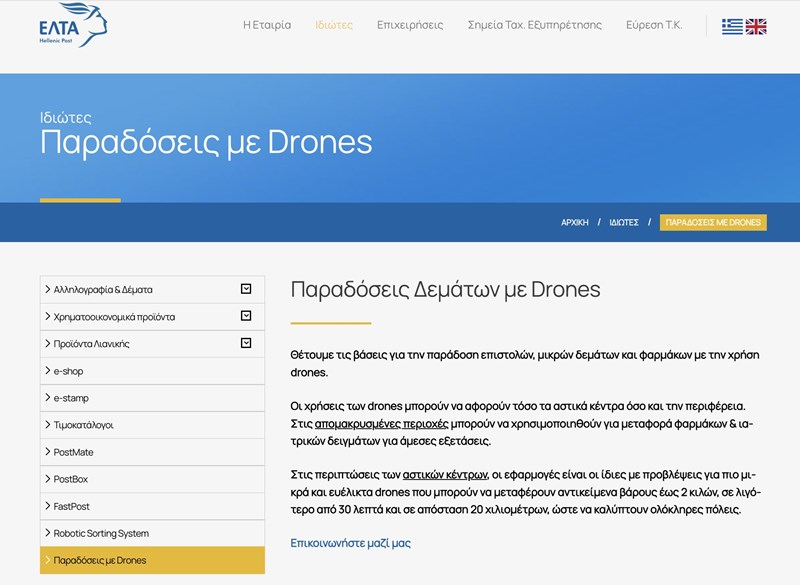The height and width of the screenshot is (585, 800).
Task: Select e-stamp in the sidebar
Action: [71, 398]
